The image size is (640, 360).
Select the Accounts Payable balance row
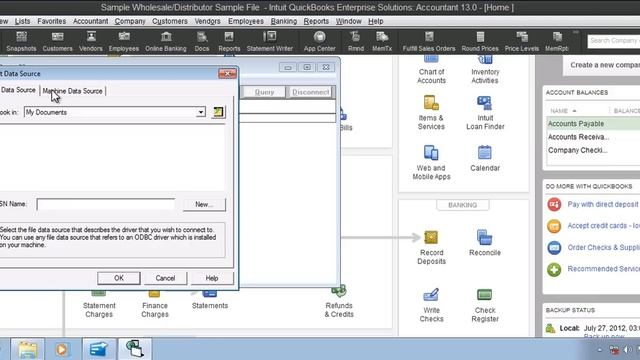pyautogui.click(x=593, y=124)
